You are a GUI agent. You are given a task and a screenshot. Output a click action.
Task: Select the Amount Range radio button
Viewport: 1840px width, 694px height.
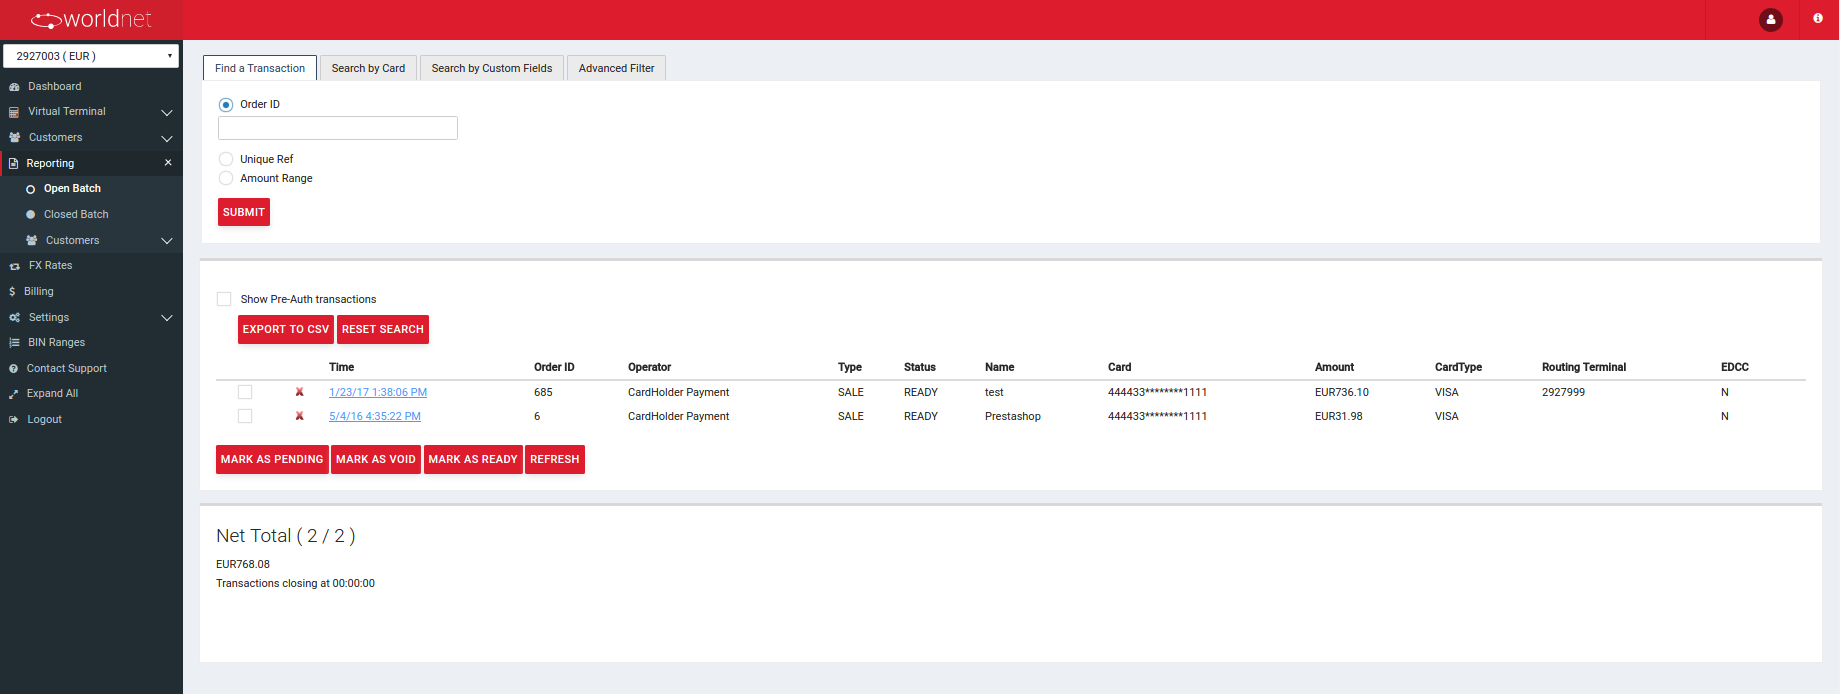tap(226, 178)
